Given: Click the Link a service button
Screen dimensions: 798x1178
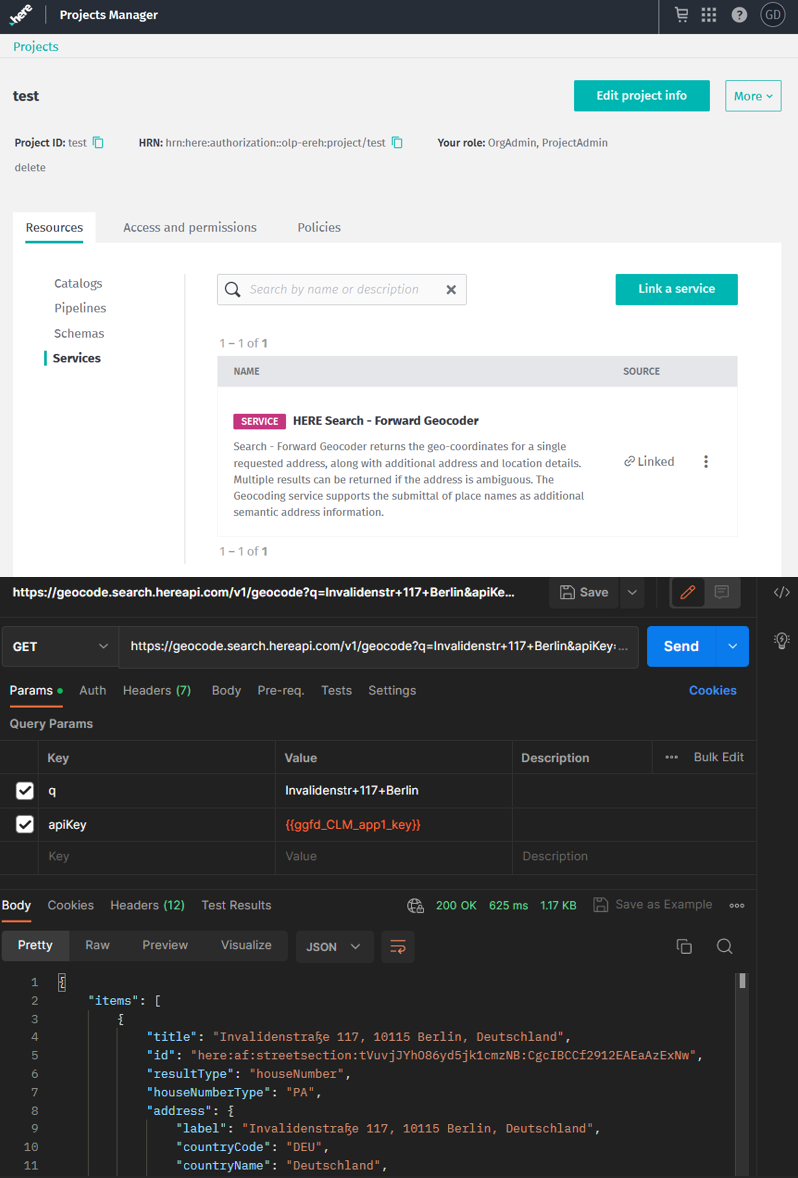Looking at the screenshot, I should click(676, 289).
